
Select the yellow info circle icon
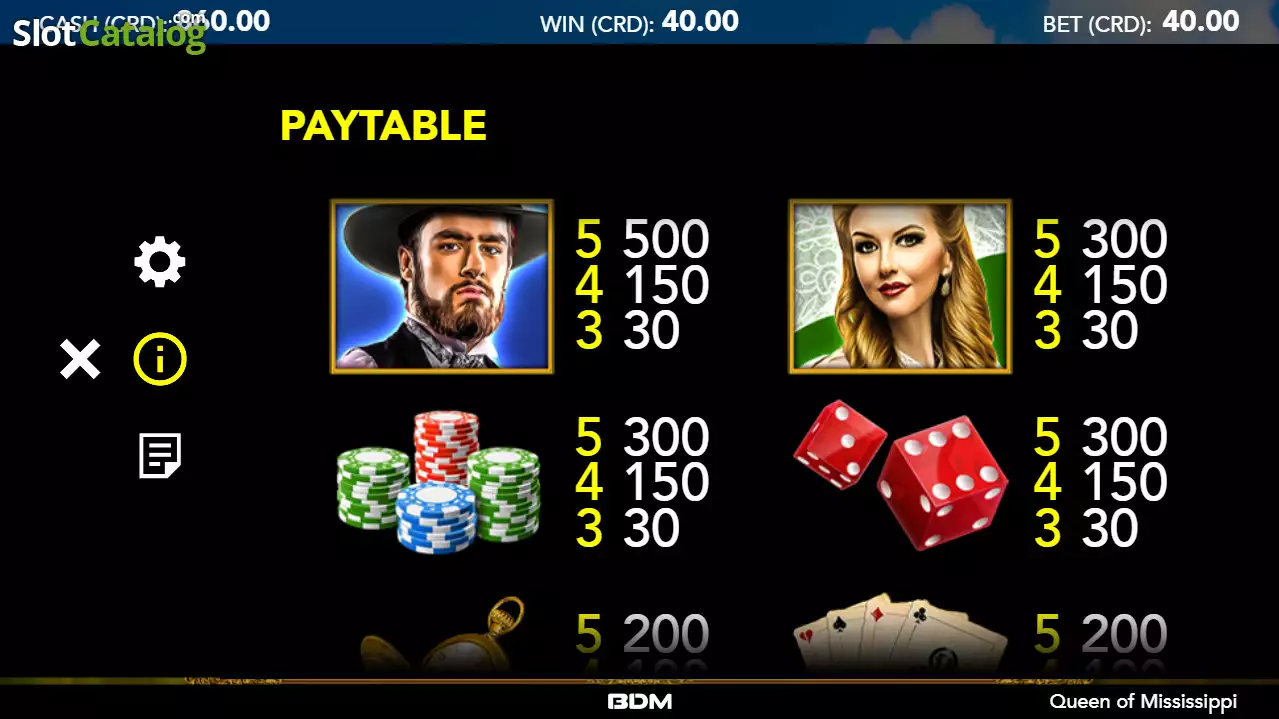coord(160,360)
